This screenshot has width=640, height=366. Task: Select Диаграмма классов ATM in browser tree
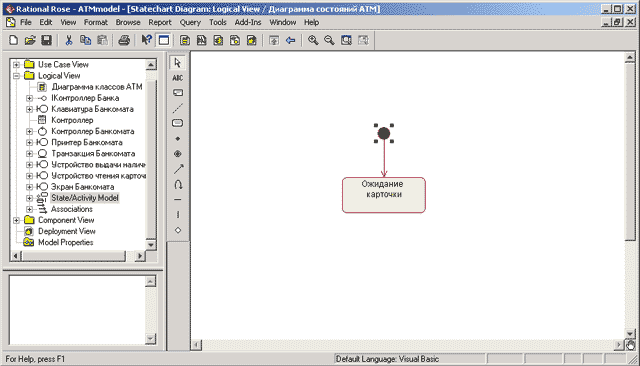click(97, 87)
